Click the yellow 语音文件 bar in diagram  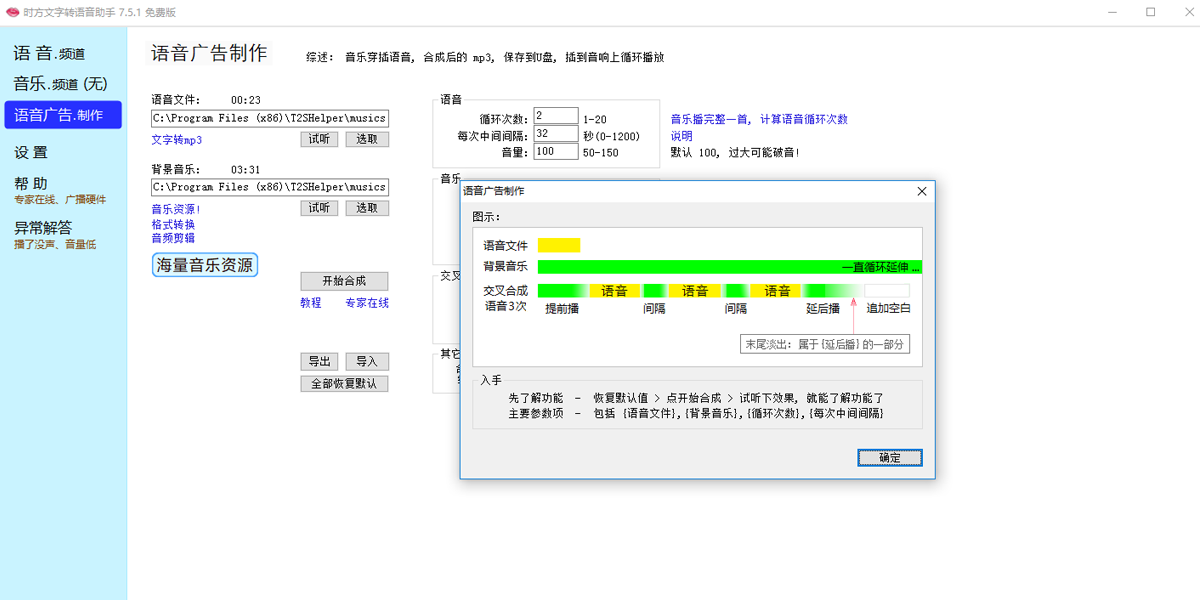click(x=559, y=245)
